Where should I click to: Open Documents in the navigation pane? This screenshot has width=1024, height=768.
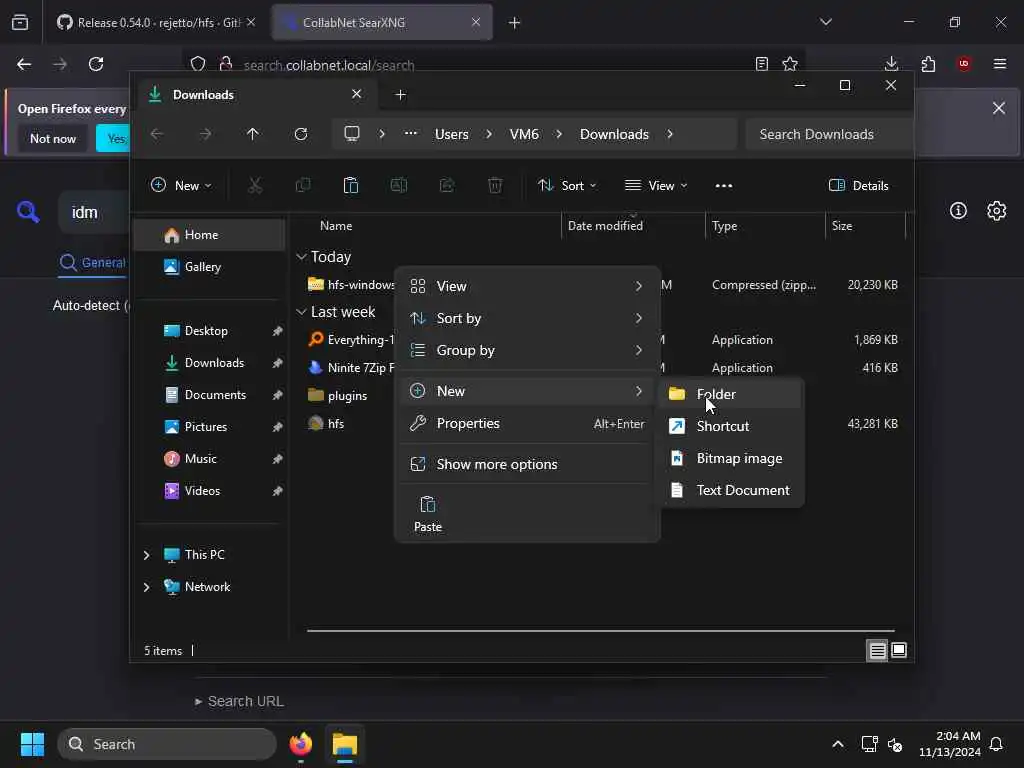210,394
